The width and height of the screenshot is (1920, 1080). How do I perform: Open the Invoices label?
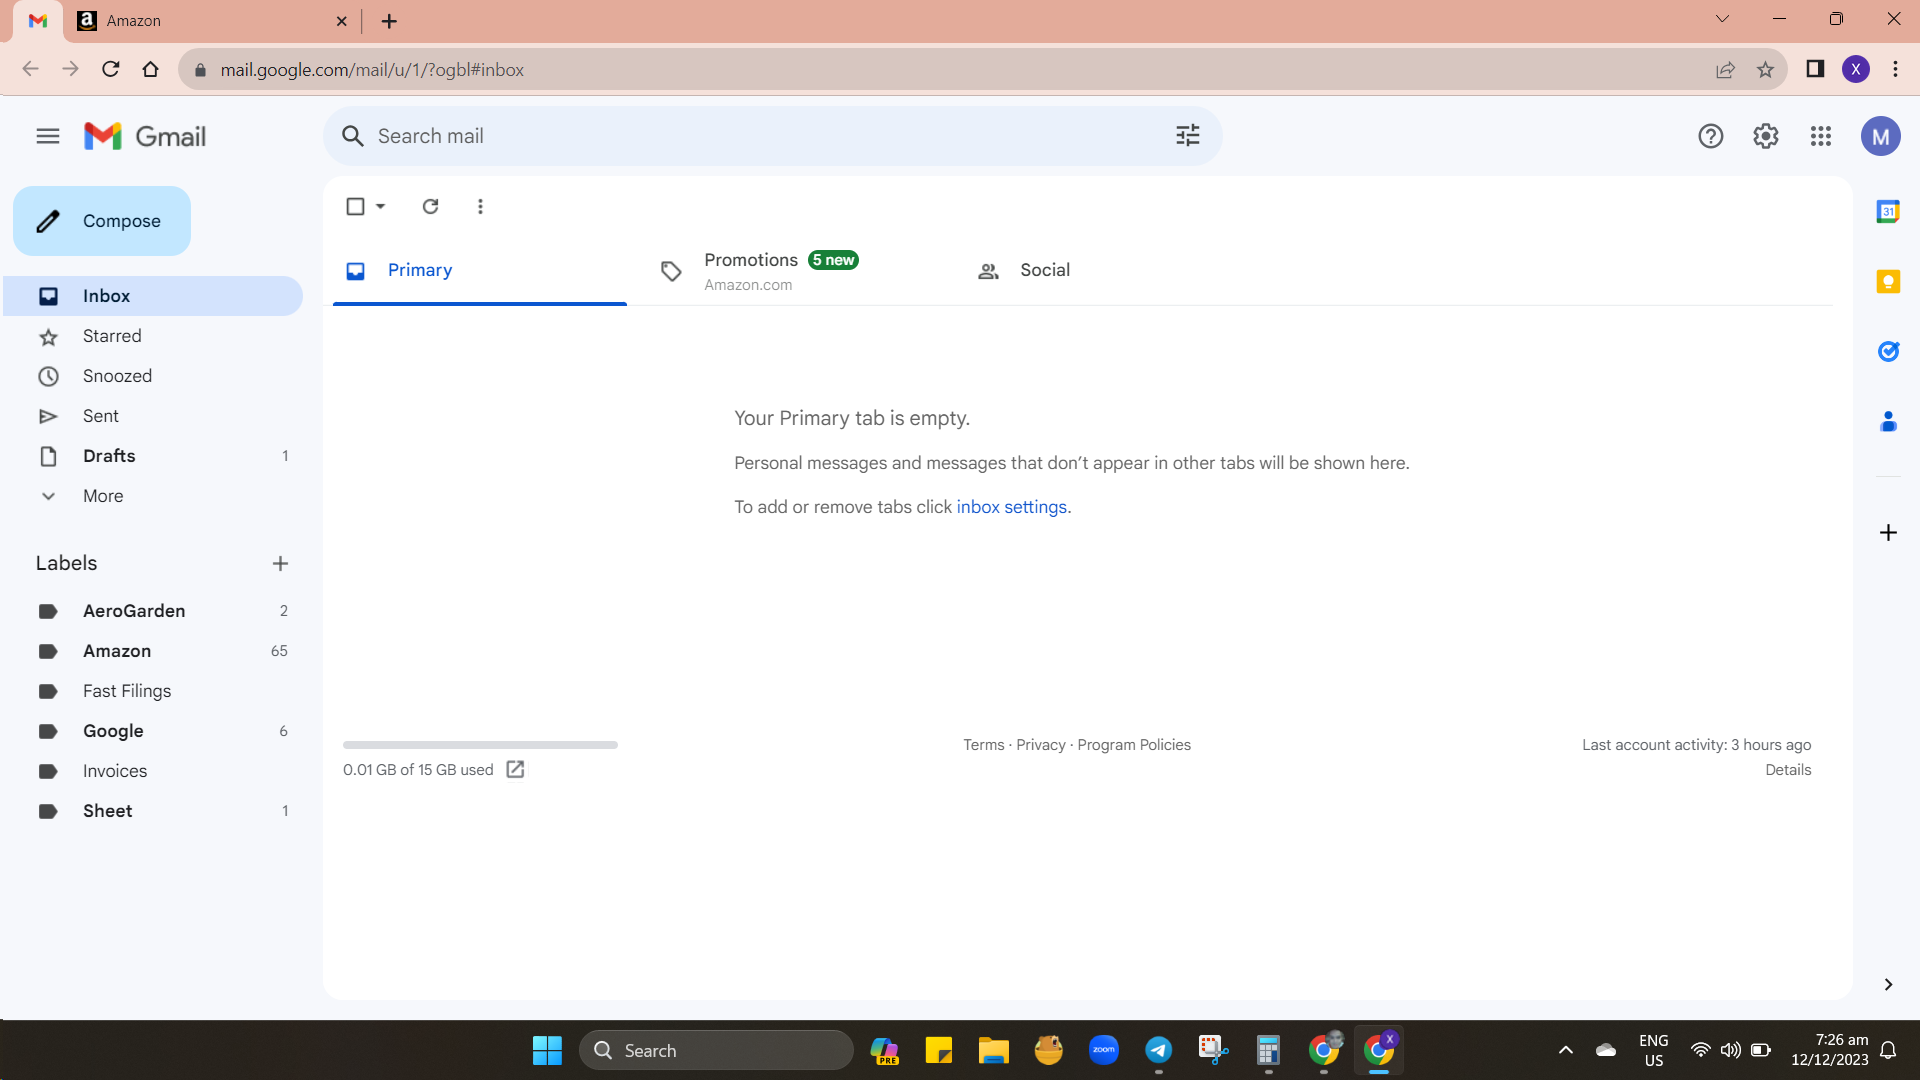153,771
